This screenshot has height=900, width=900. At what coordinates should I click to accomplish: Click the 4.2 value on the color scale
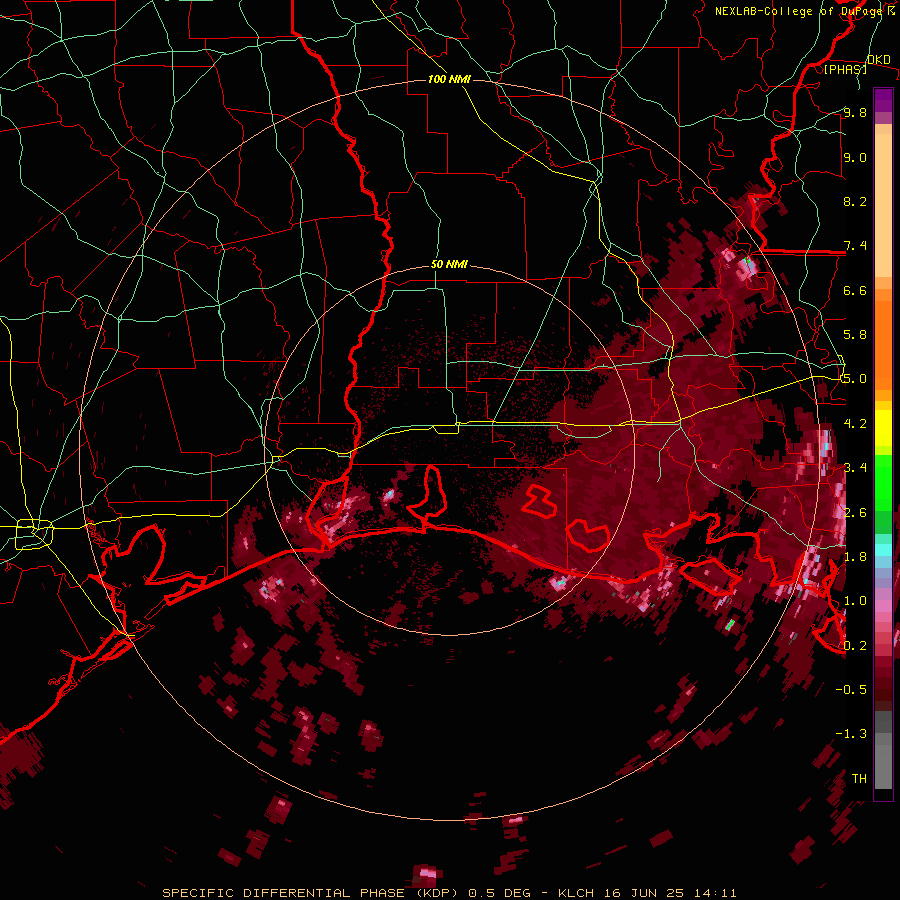tap(855, 424)
